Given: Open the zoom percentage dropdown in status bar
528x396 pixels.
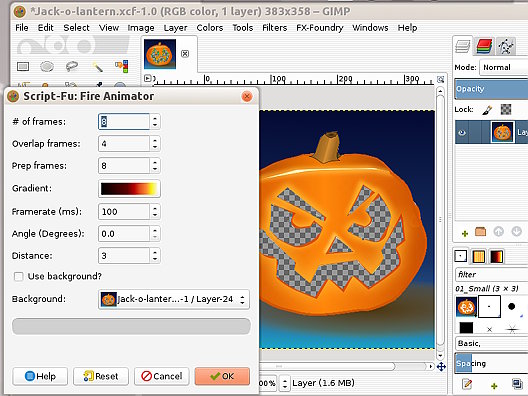Looking at the screenshot, I should pos(285,383).
